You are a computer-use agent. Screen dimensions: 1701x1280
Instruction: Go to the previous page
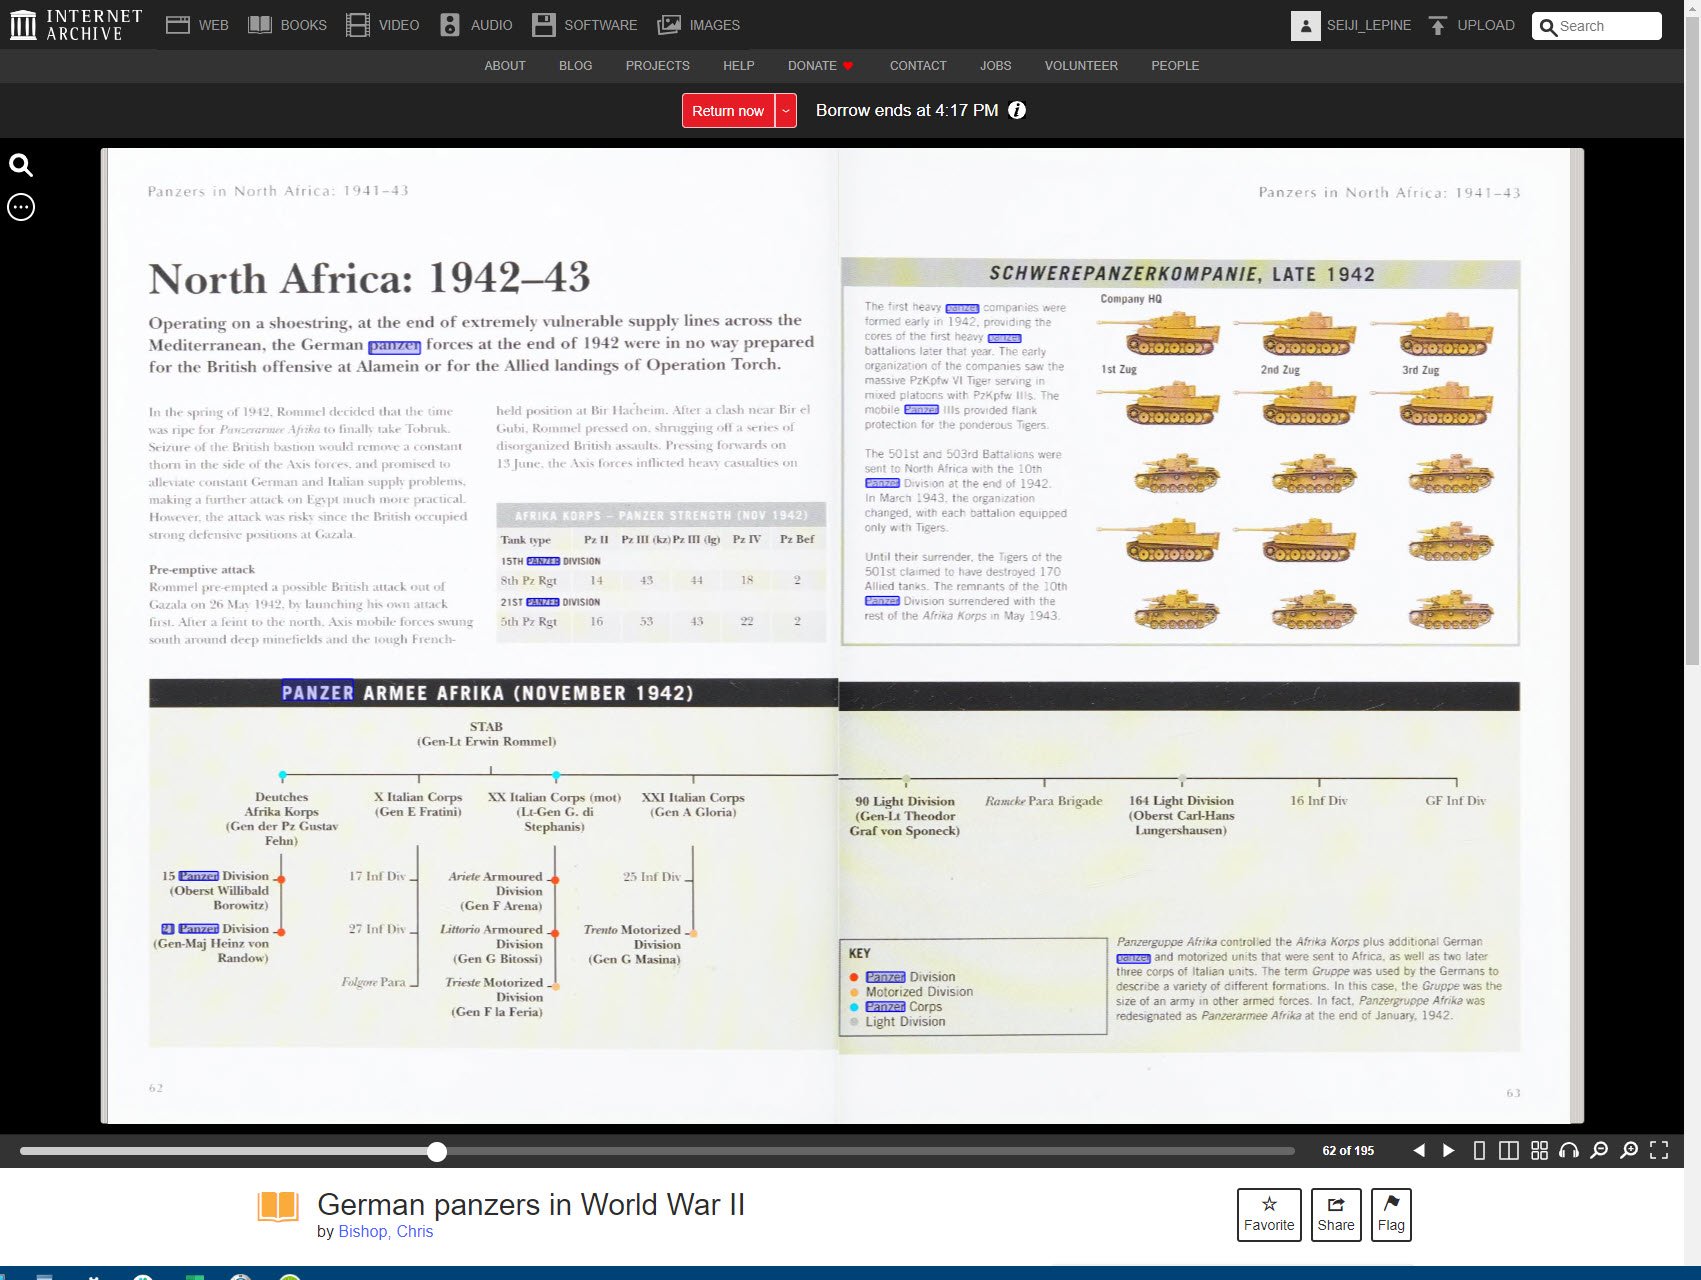(1418, 1151)
